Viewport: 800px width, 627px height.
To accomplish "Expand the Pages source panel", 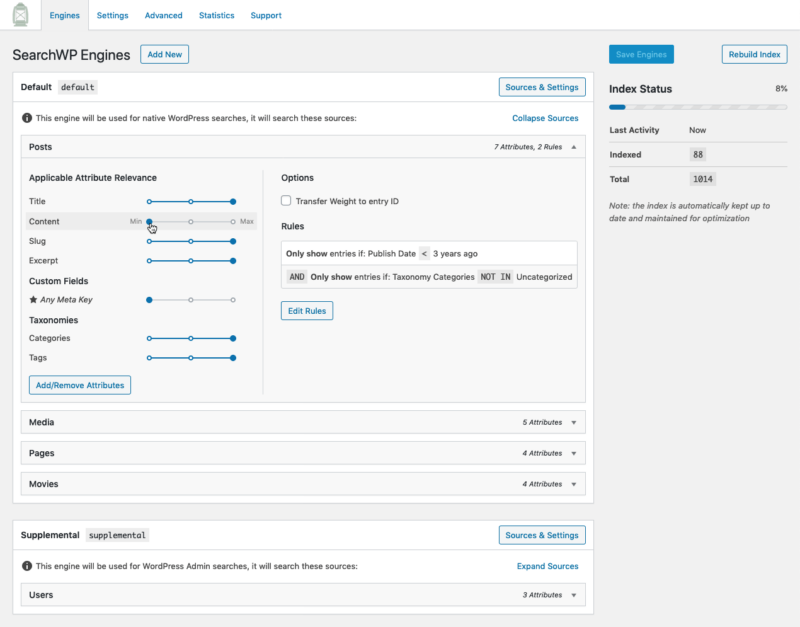I will (x=303, y=453).
